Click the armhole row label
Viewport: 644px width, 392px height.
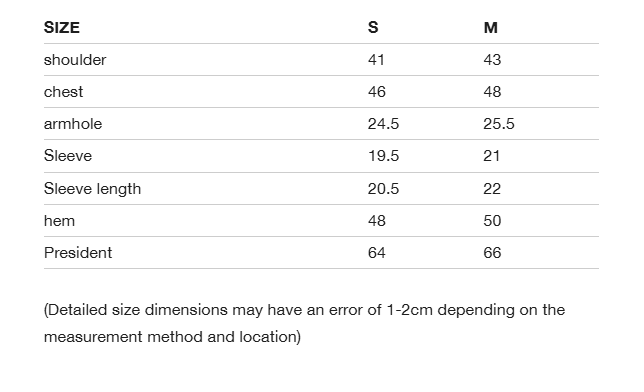point(73,124)
